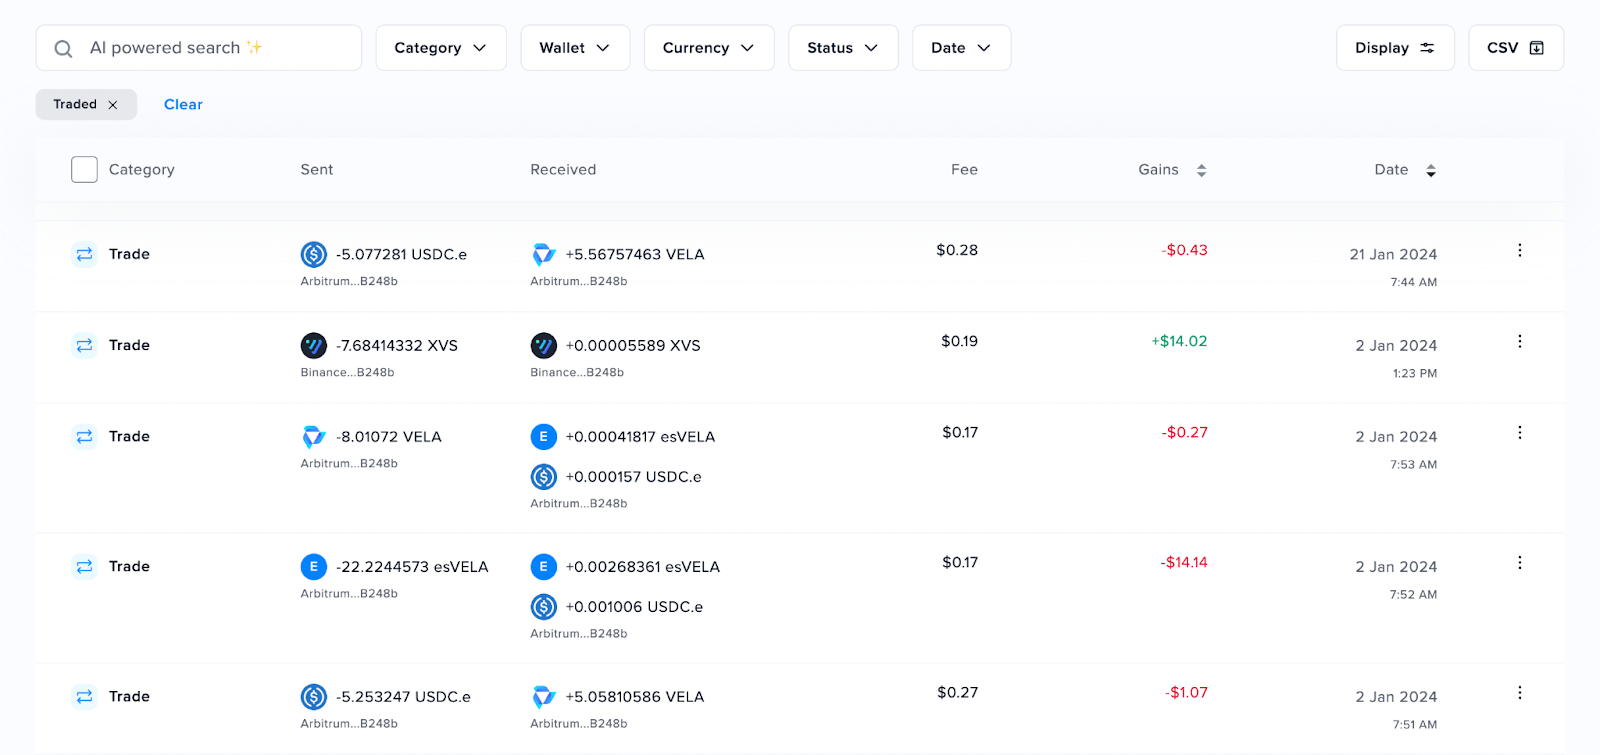Open options menu for 7:52 AM trade
The width and height of the screenshot is (1600, 755).
pos(1520,562)
